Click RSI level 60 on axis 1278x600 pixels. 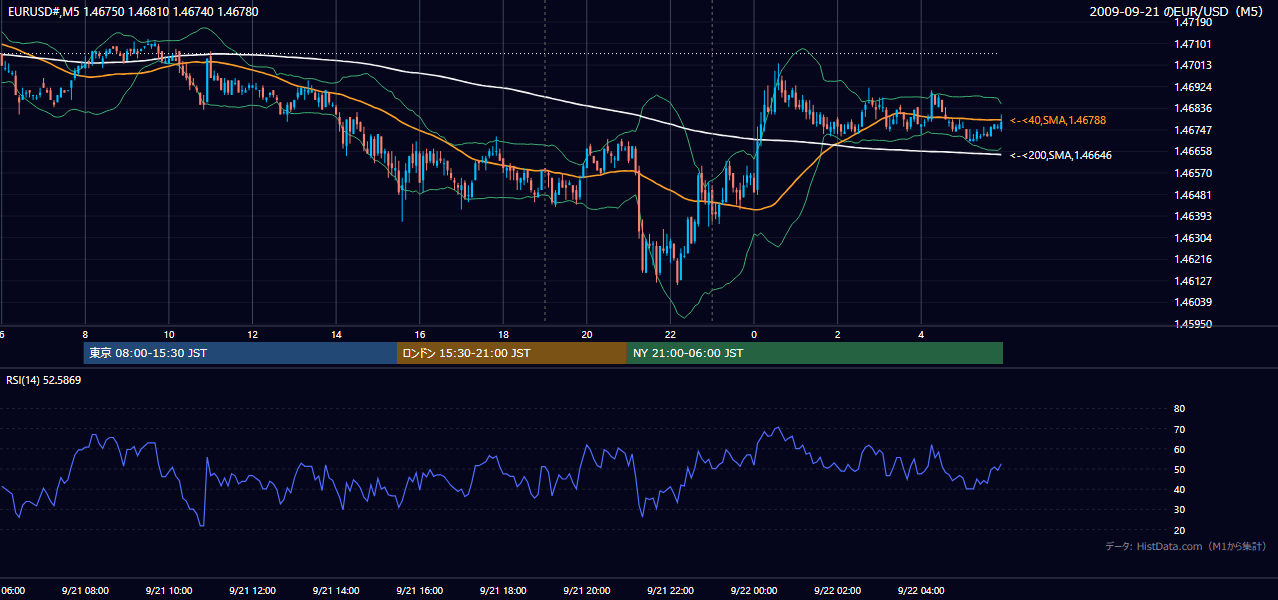tap(1179, 449)
